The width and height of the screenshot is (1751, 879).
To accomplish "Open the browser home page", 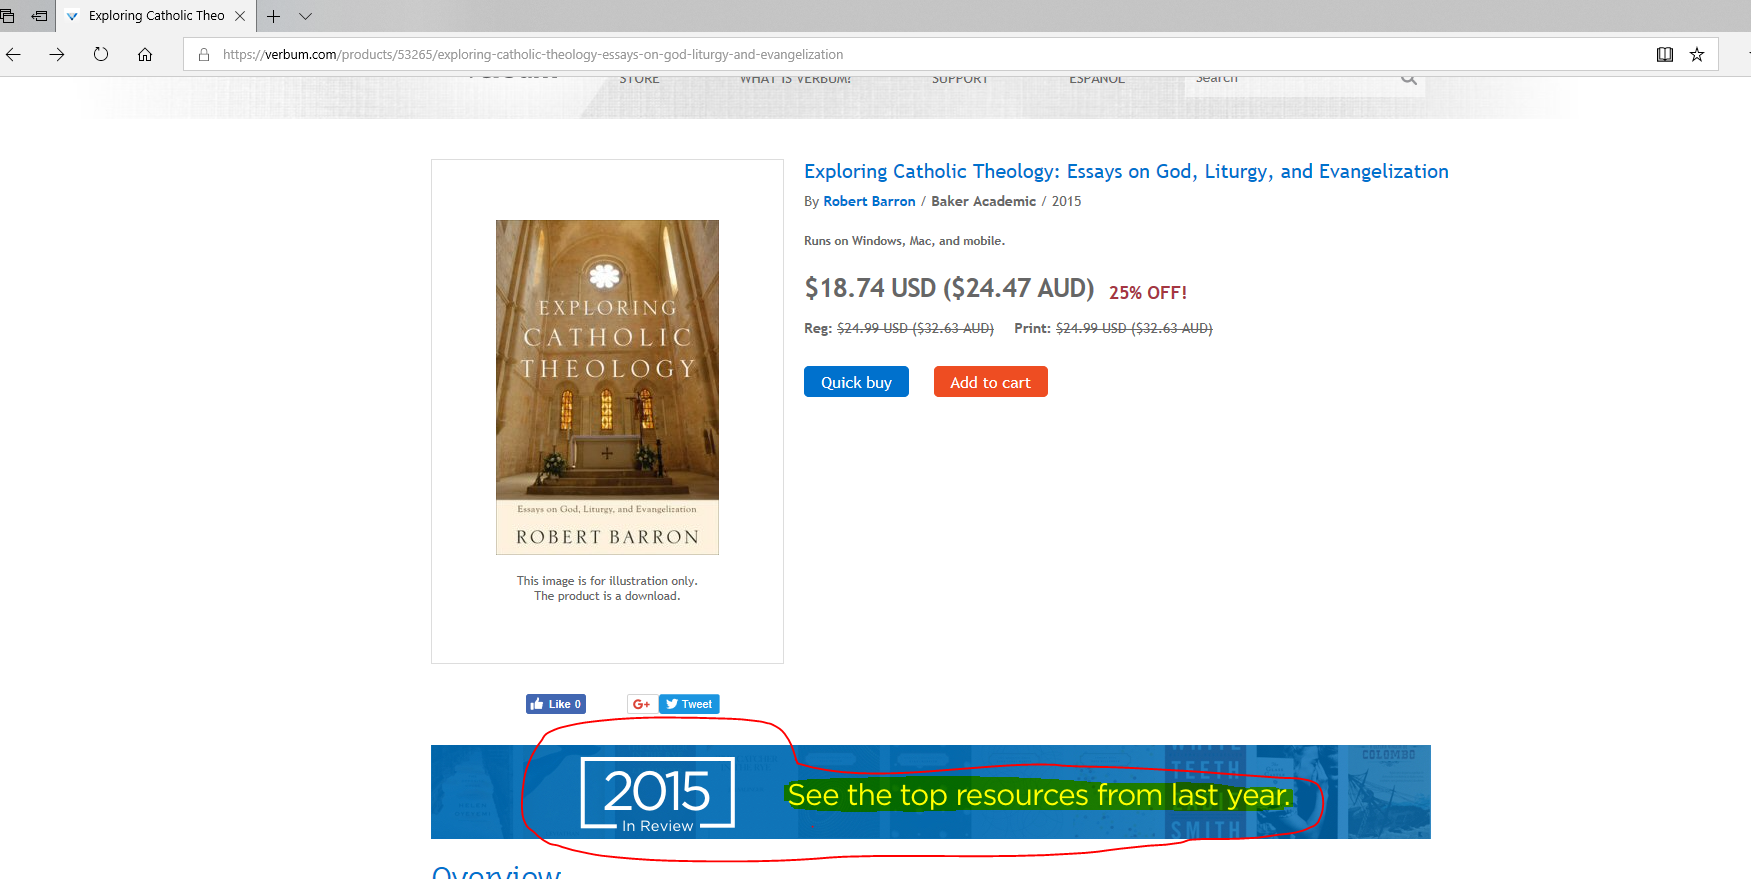I will coord(145,55).
